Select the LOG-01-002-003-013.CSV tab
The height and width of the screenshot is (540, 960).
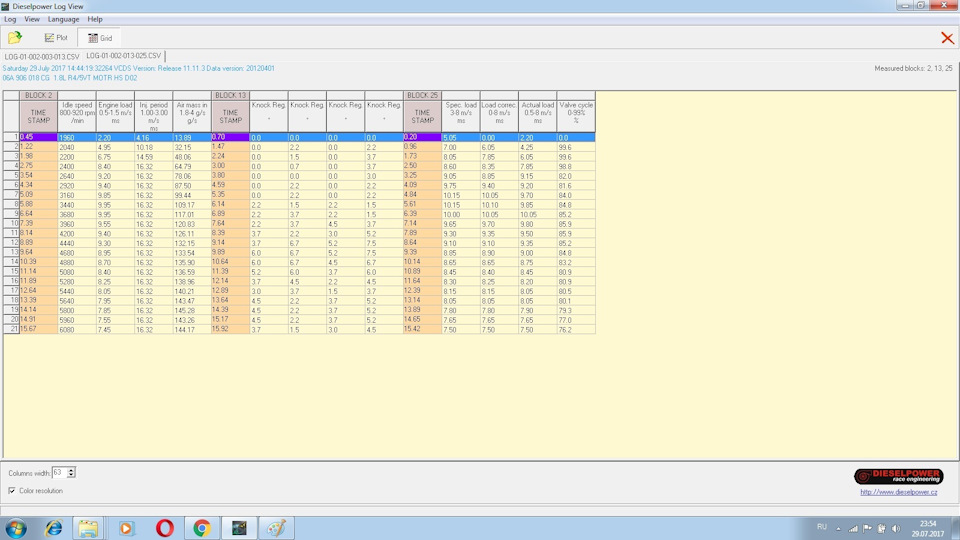point(42,56)
